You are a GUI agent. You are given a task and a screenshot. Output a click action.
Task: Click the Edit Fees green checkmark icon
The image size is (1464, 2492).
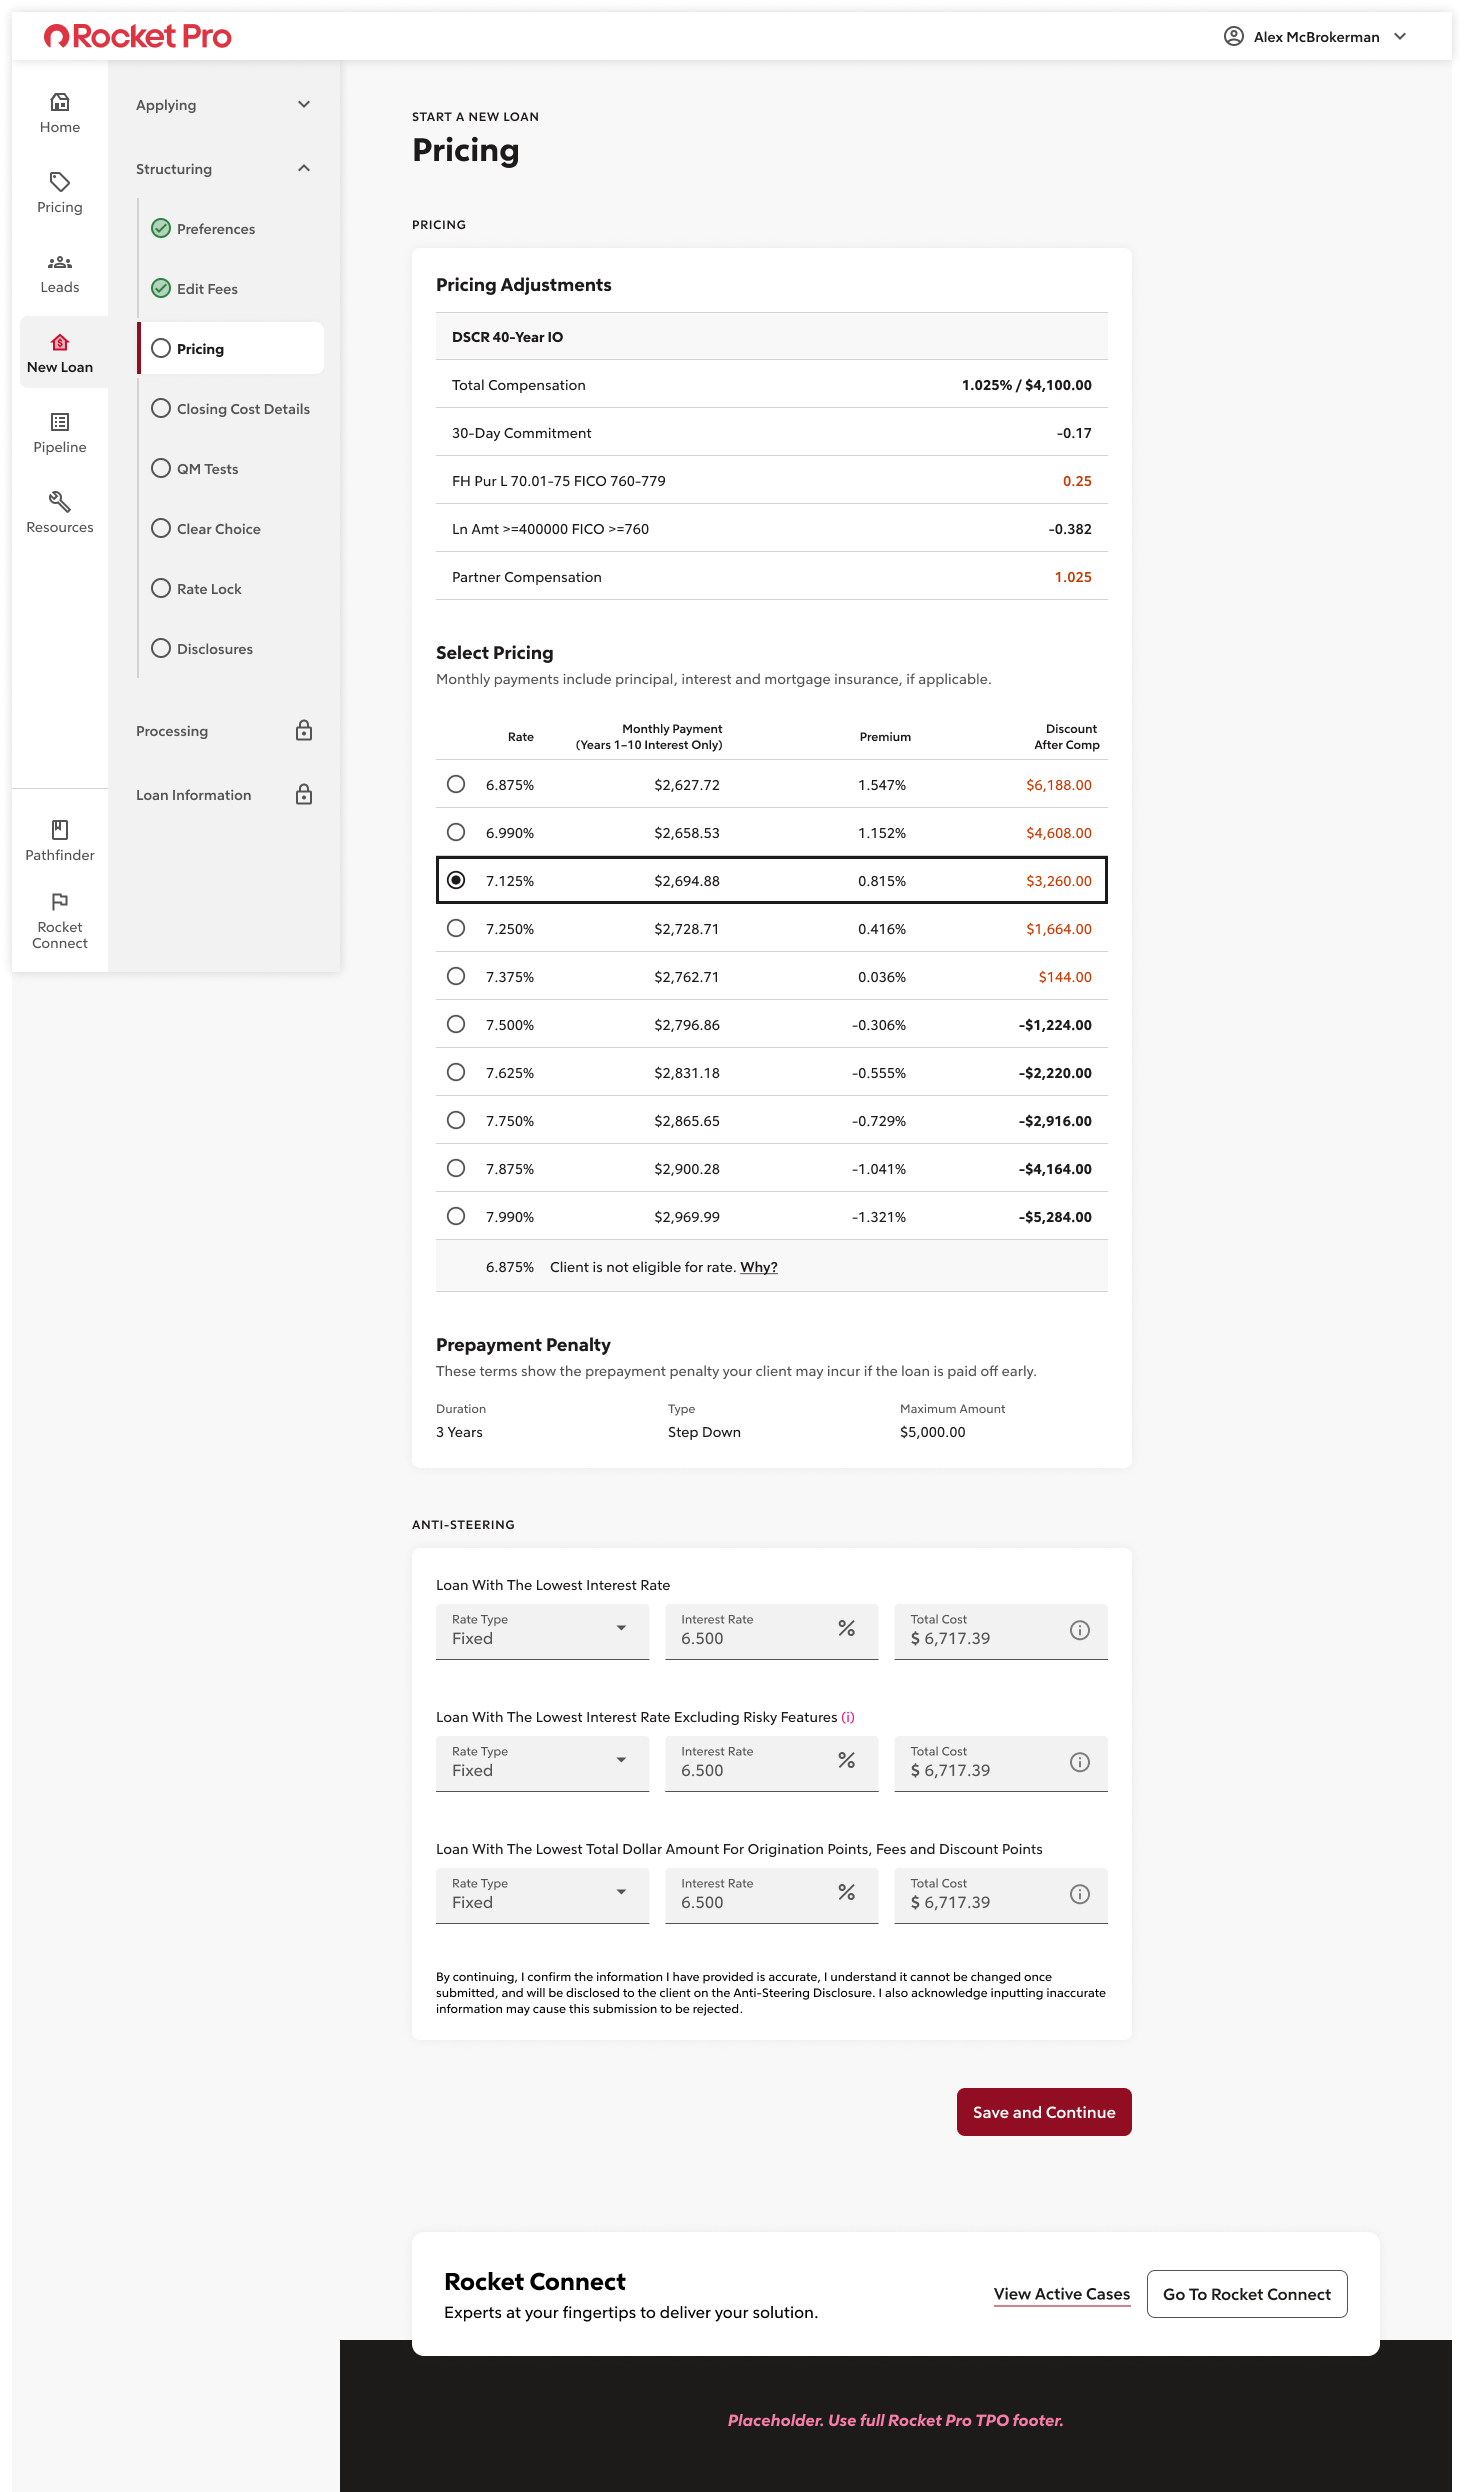tap(161, 289)
